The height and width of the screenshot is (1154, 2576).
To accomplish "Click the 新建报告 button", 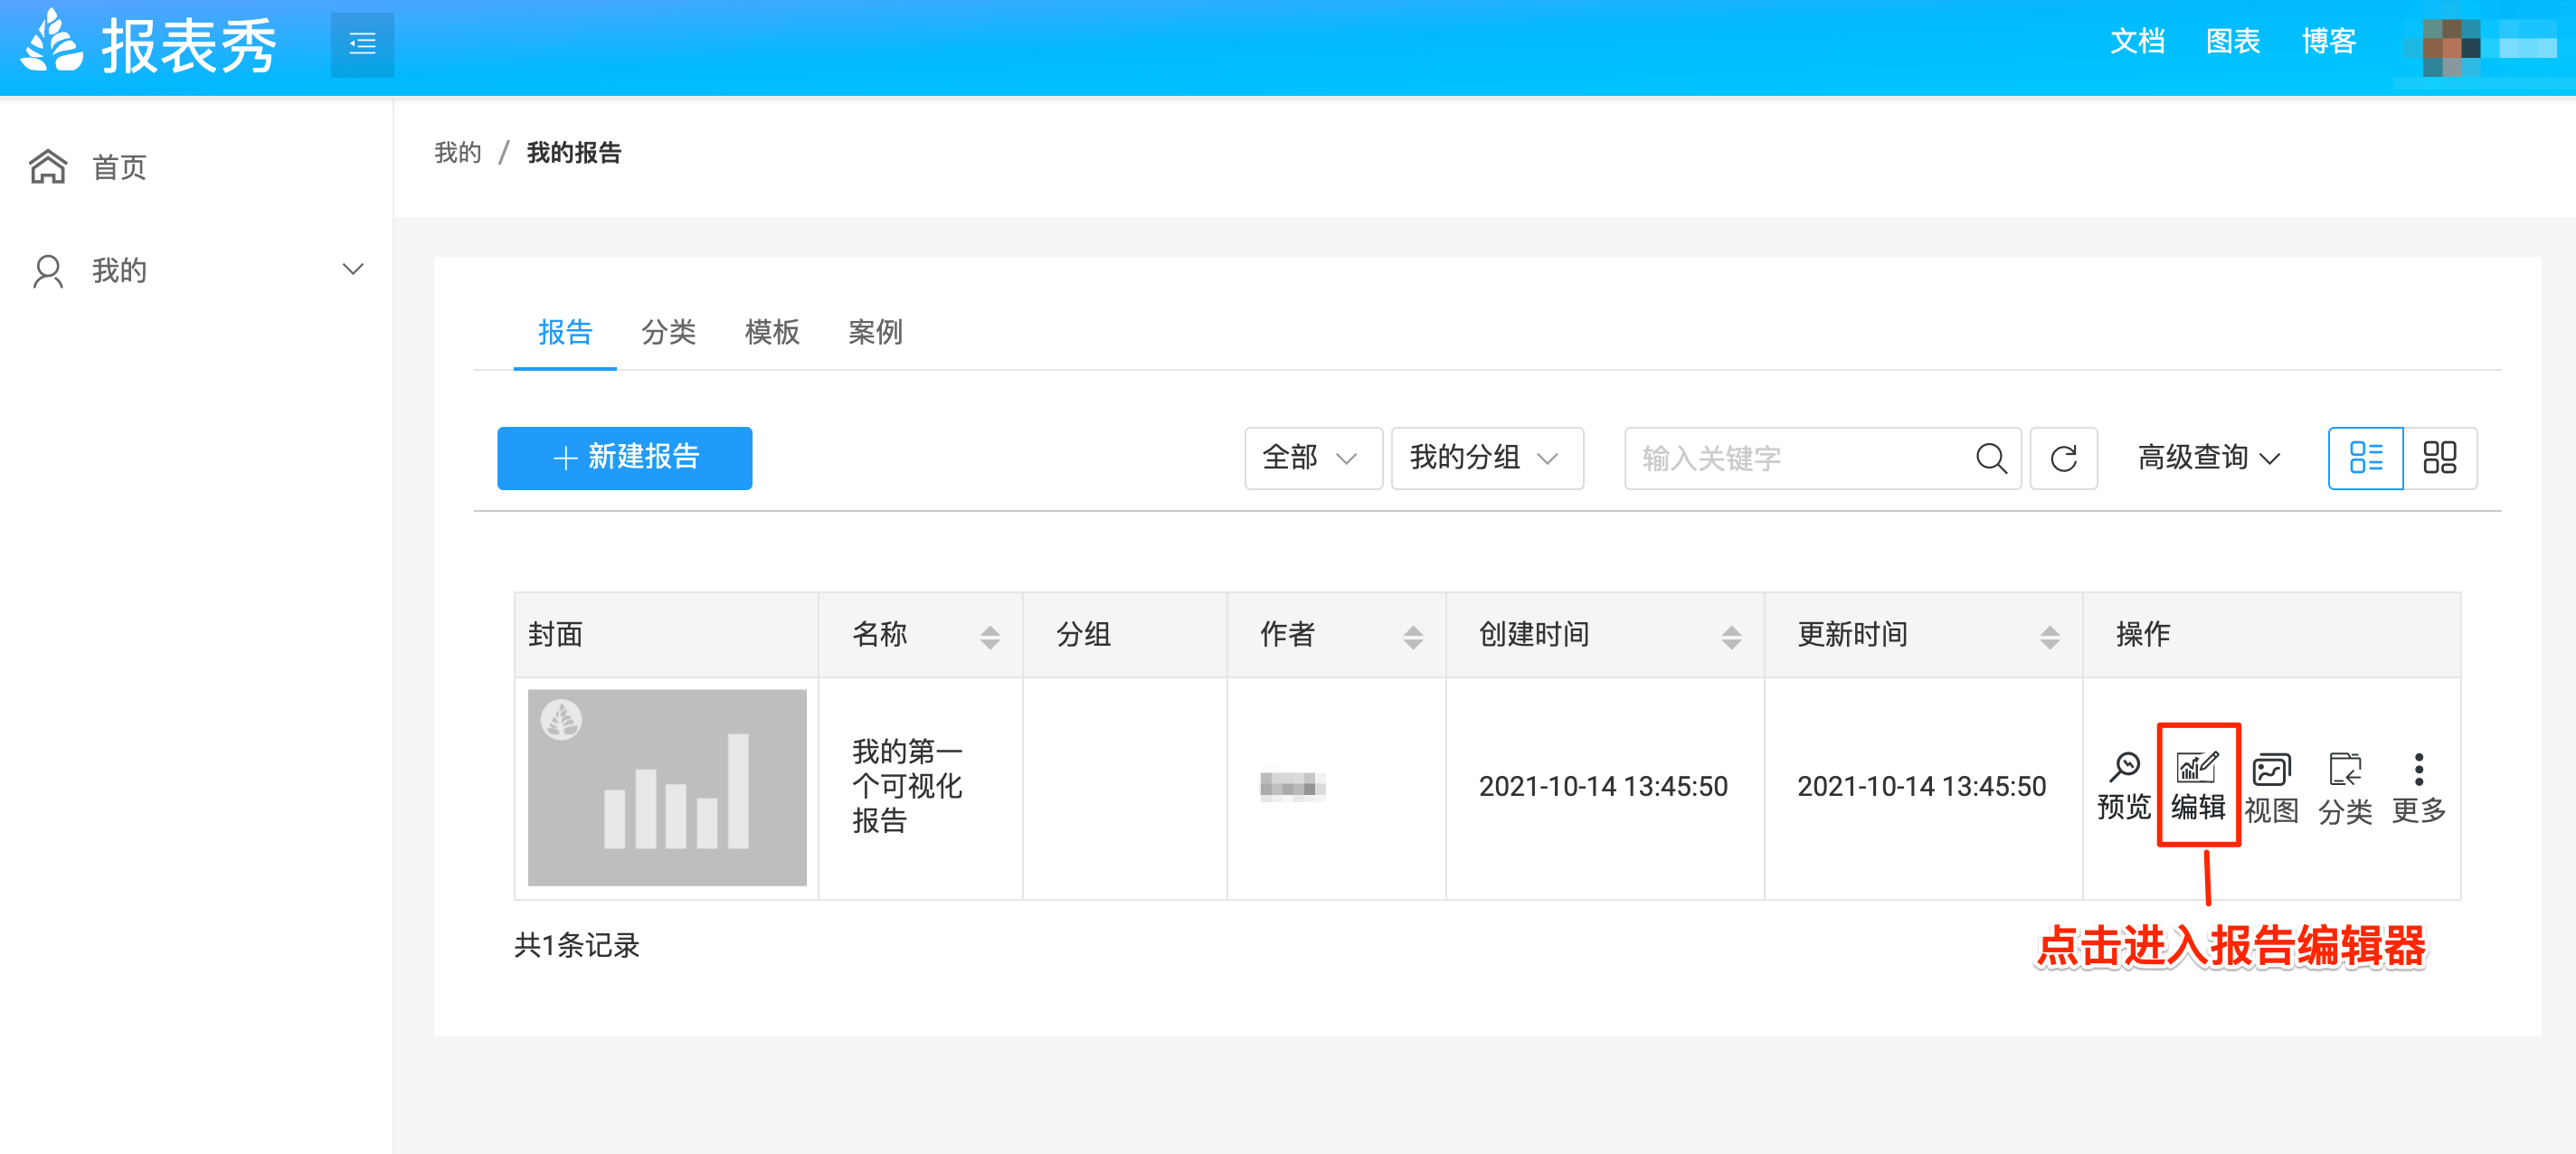I will pyautogui.click(x=624, y=458).
